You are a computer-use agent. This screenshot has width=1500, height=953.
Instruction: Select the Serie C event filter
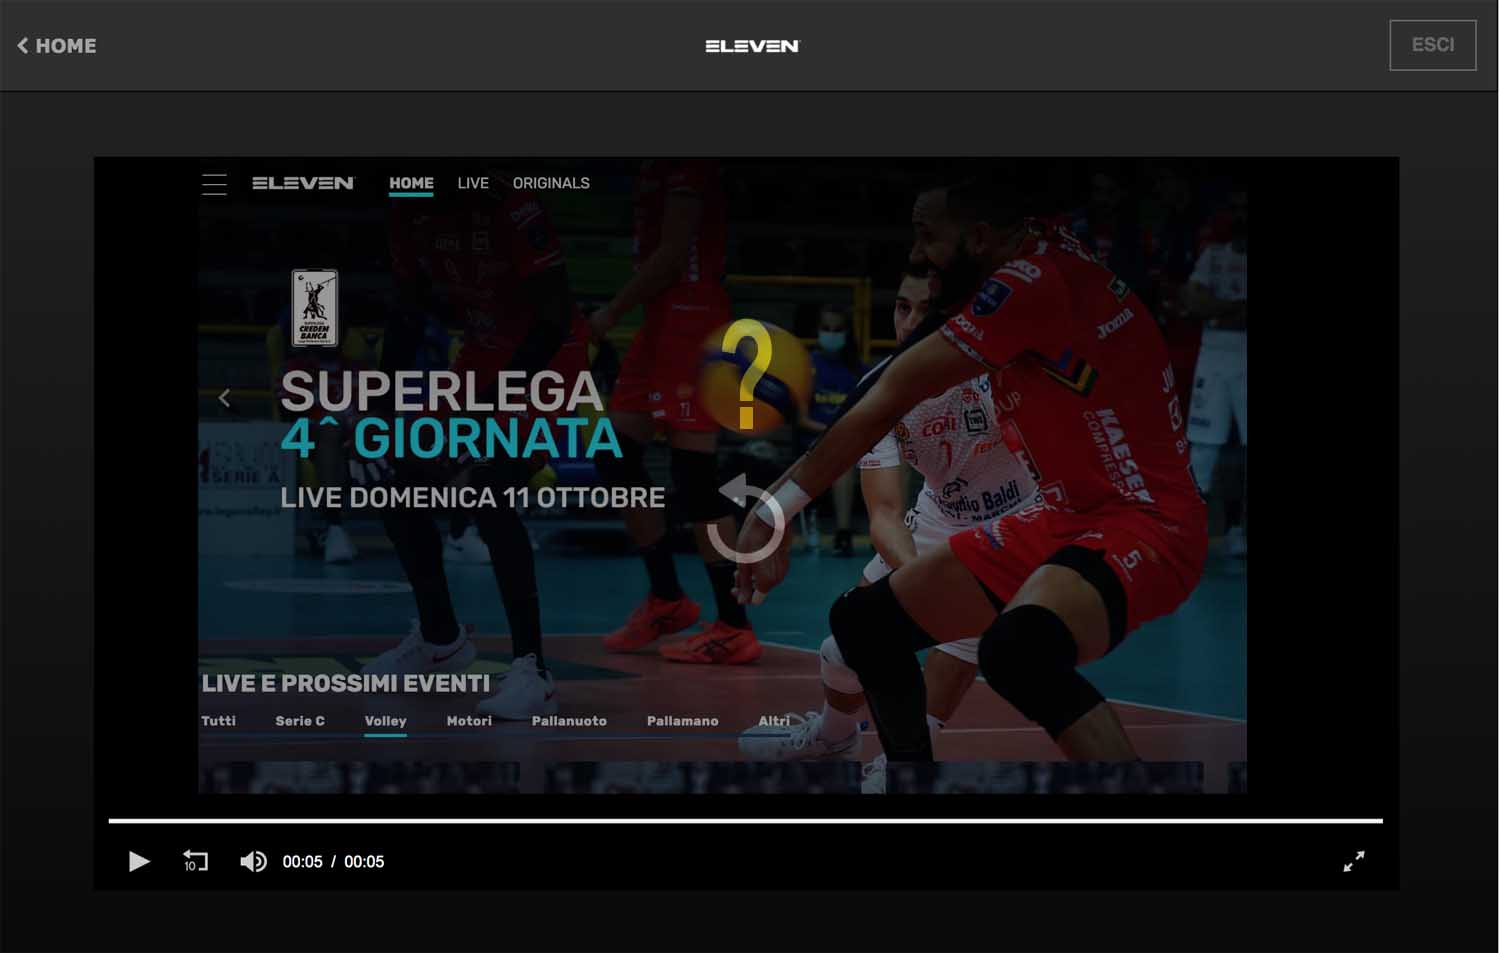[x=300, y=721]
